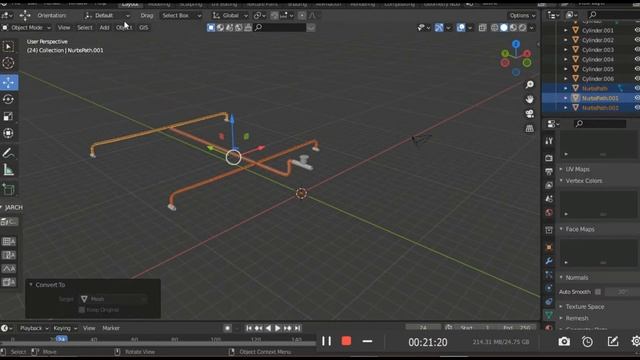Switch to Wireframe viewport shading
The width and height of the screenshot is (640, 360).
(495, 28)
